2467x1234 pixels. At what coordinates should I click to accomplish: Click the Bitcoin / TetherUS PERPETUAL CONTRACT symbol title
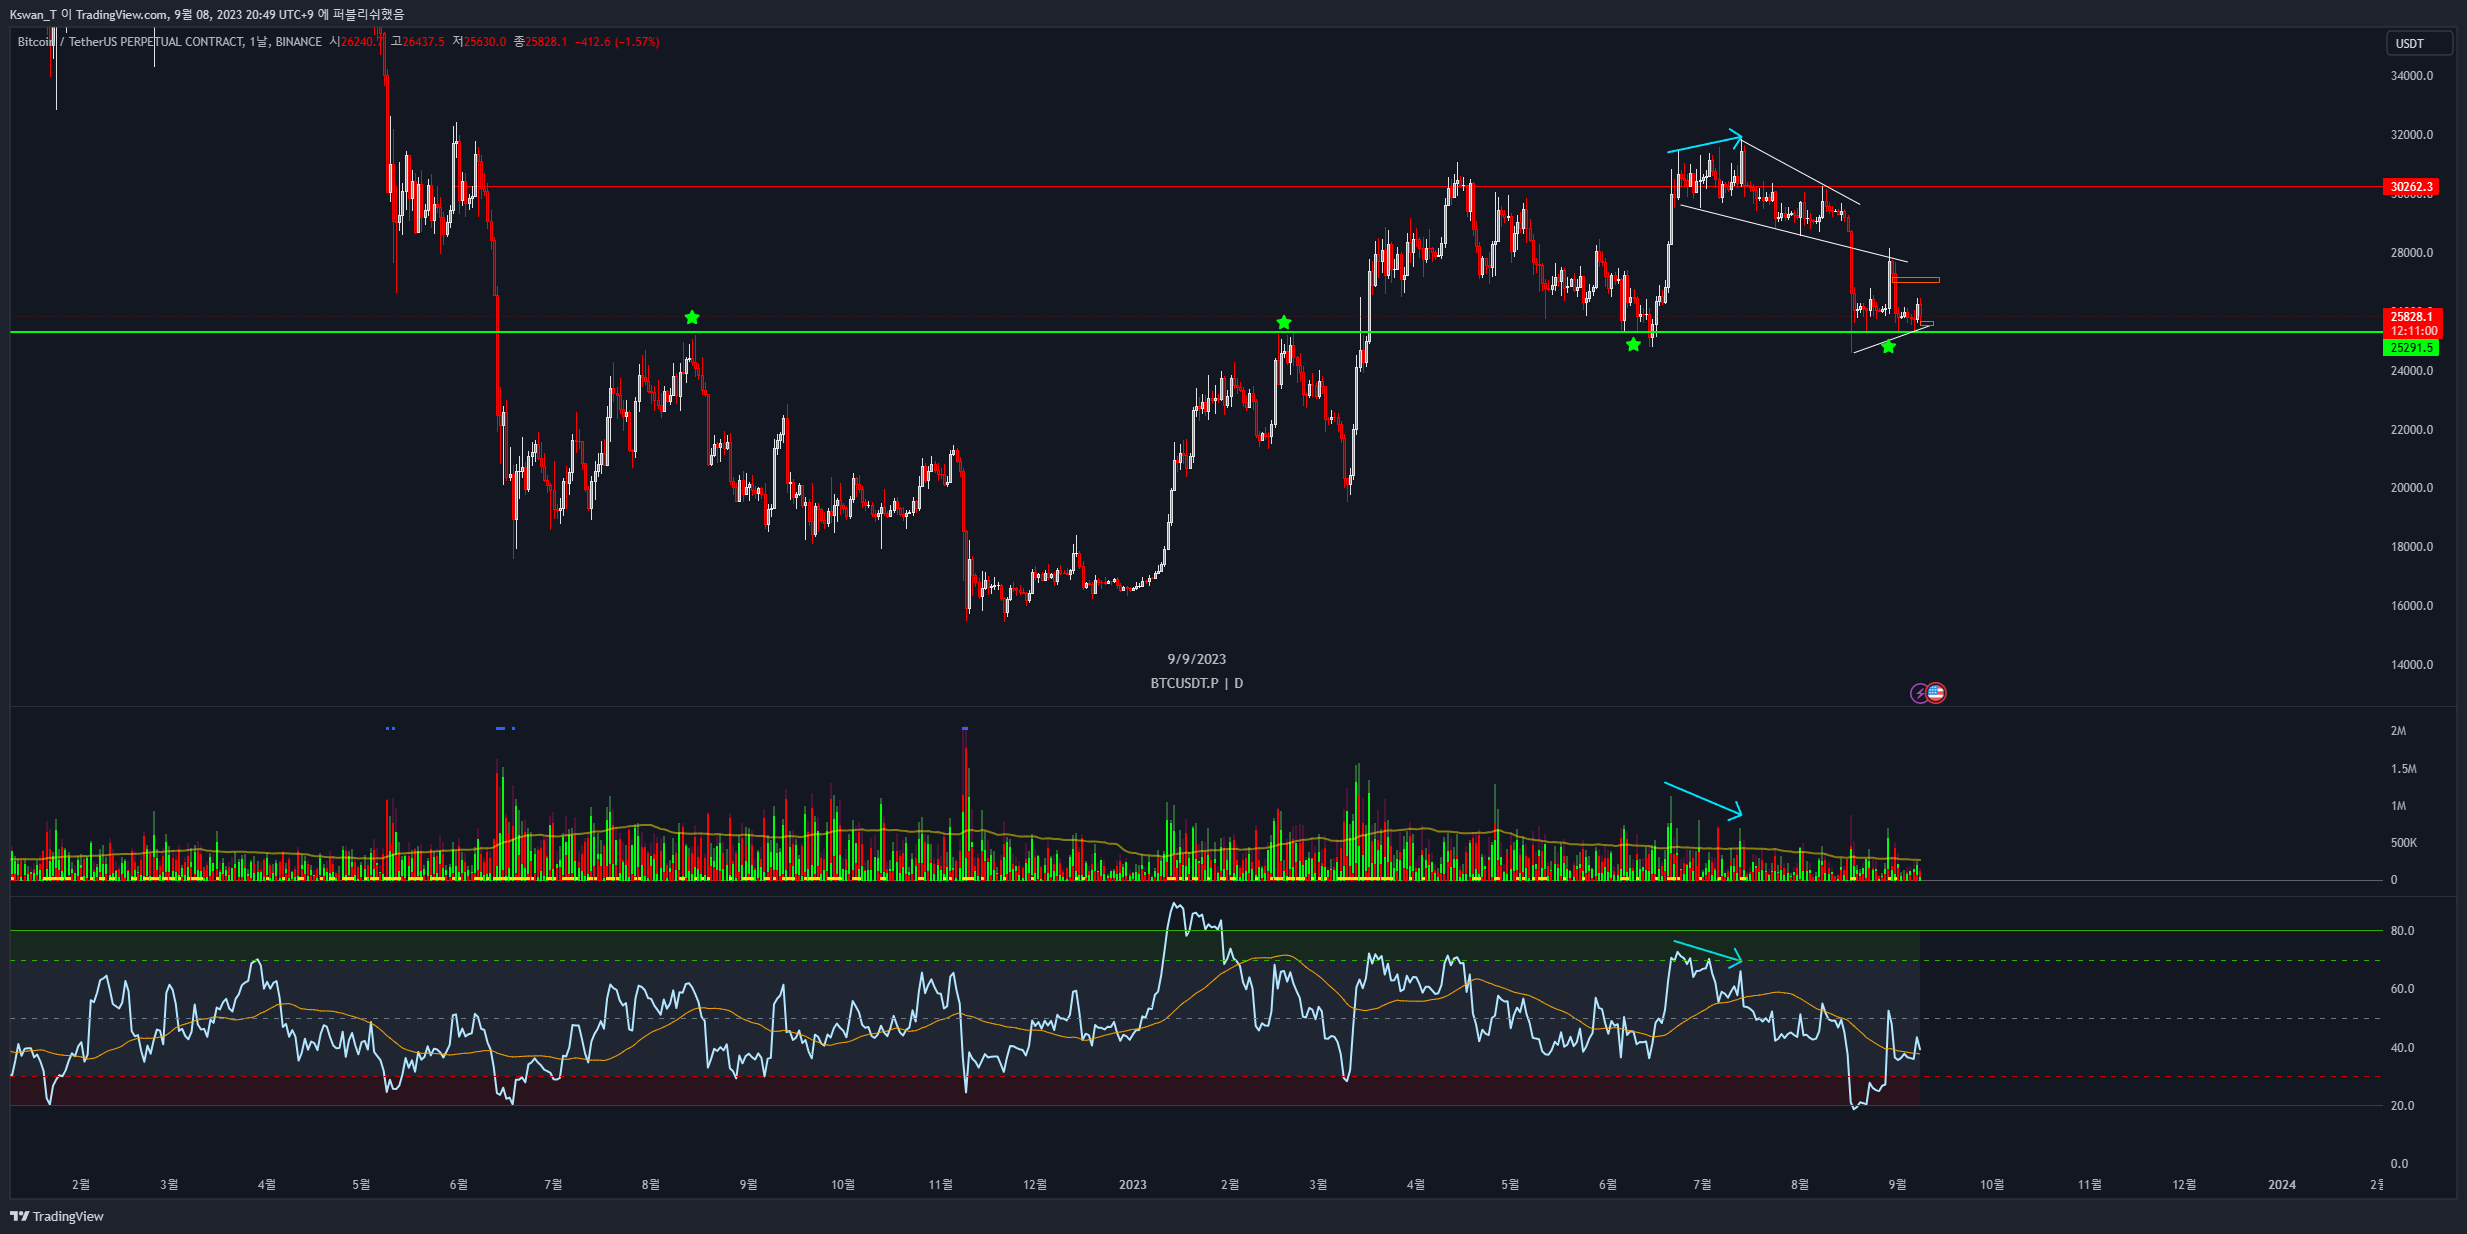coord(130,42)
